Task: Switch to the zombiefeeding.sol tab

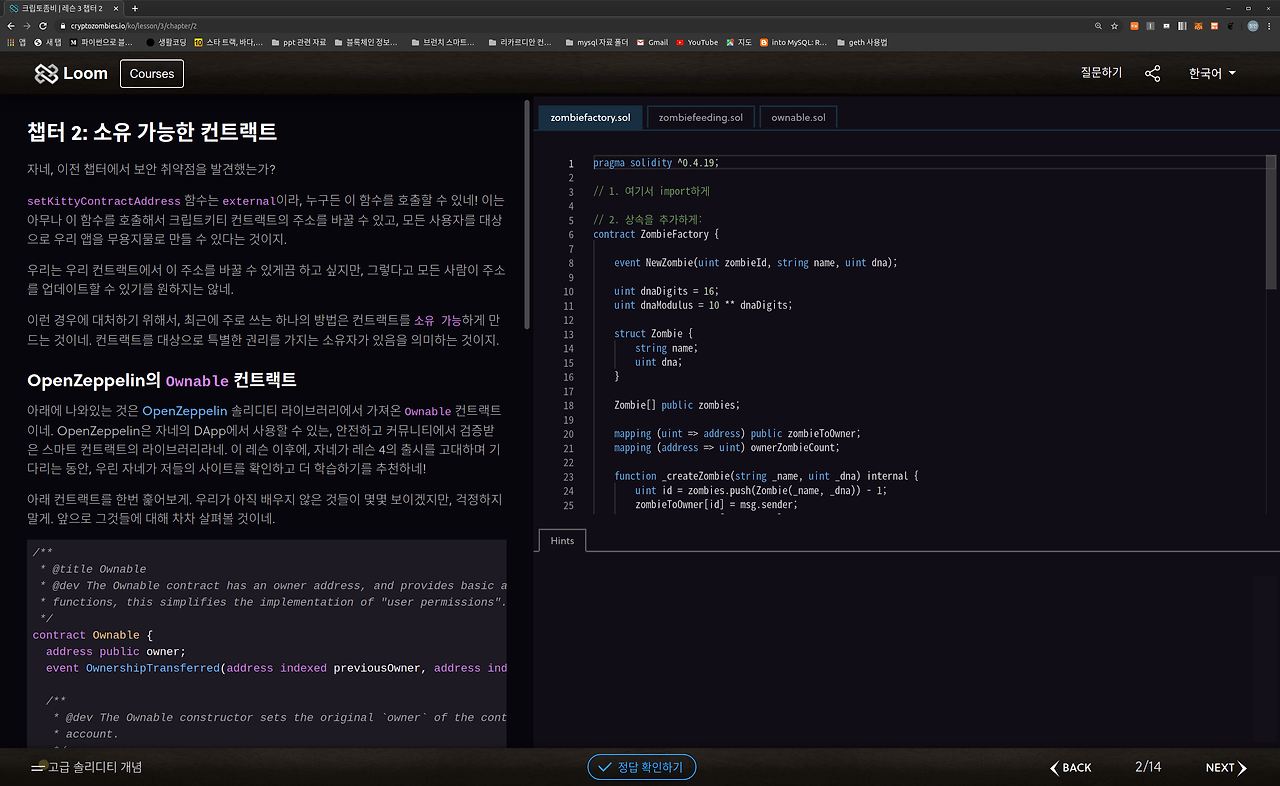Action: 700,117
